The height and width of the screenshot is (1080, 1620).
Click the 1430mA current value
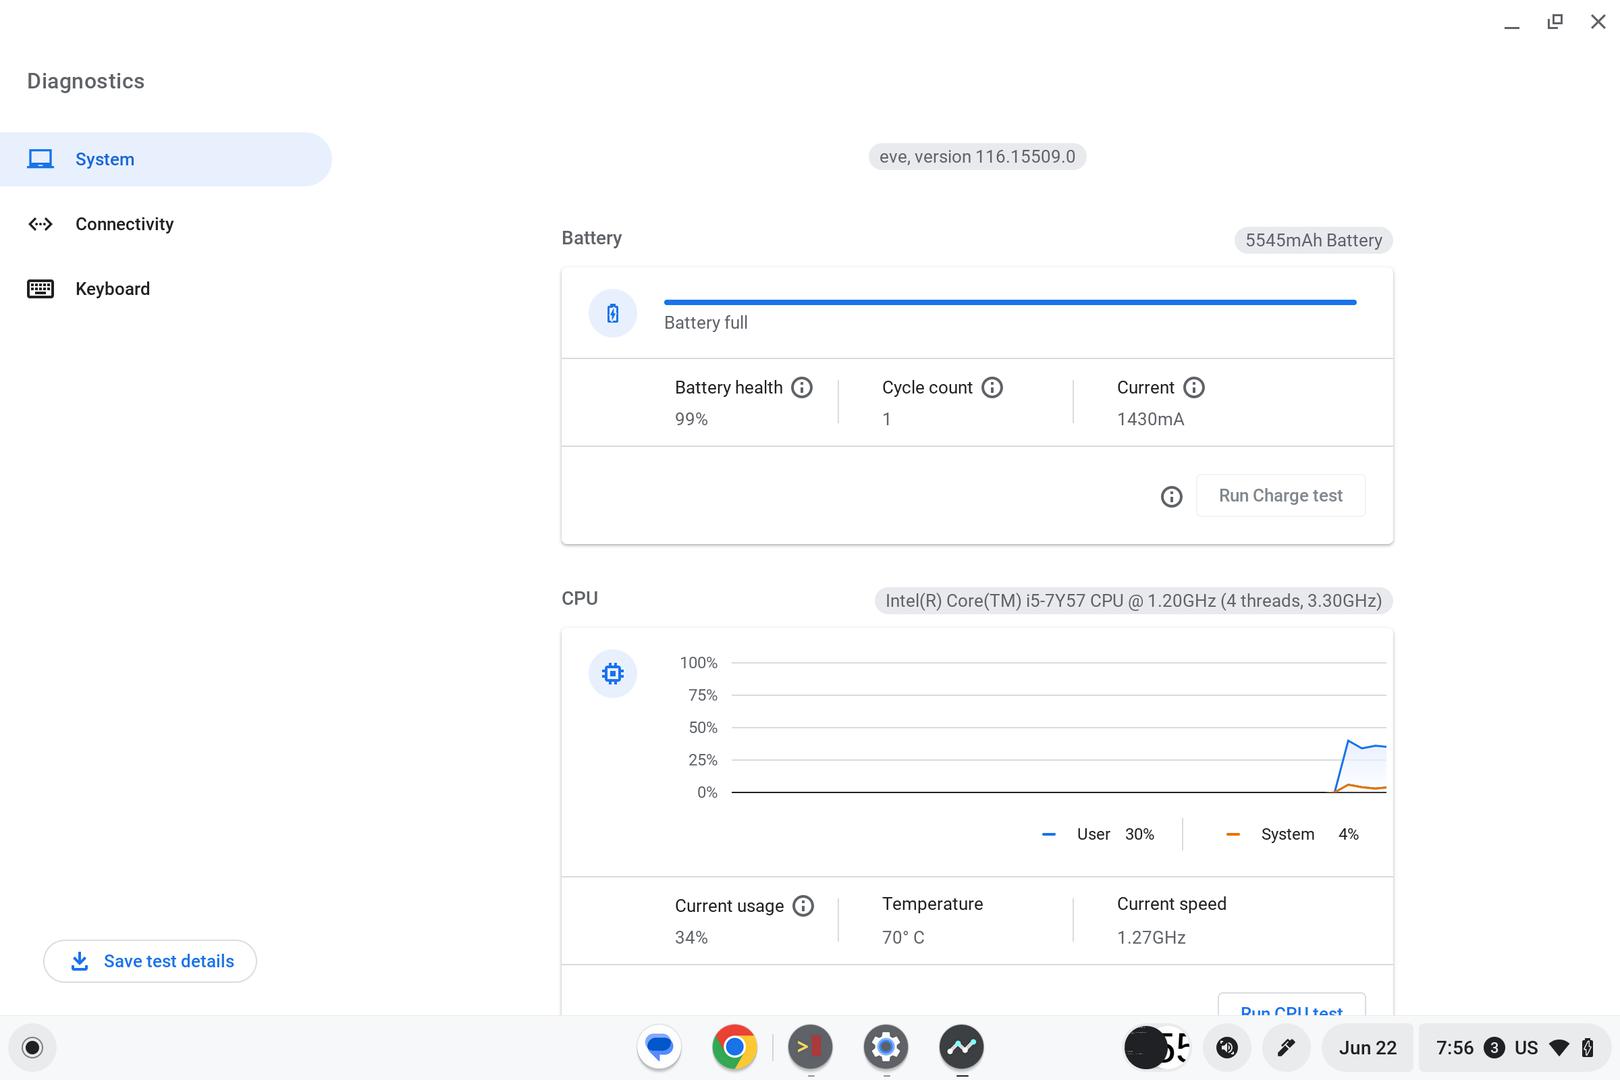pos(1150,419)
